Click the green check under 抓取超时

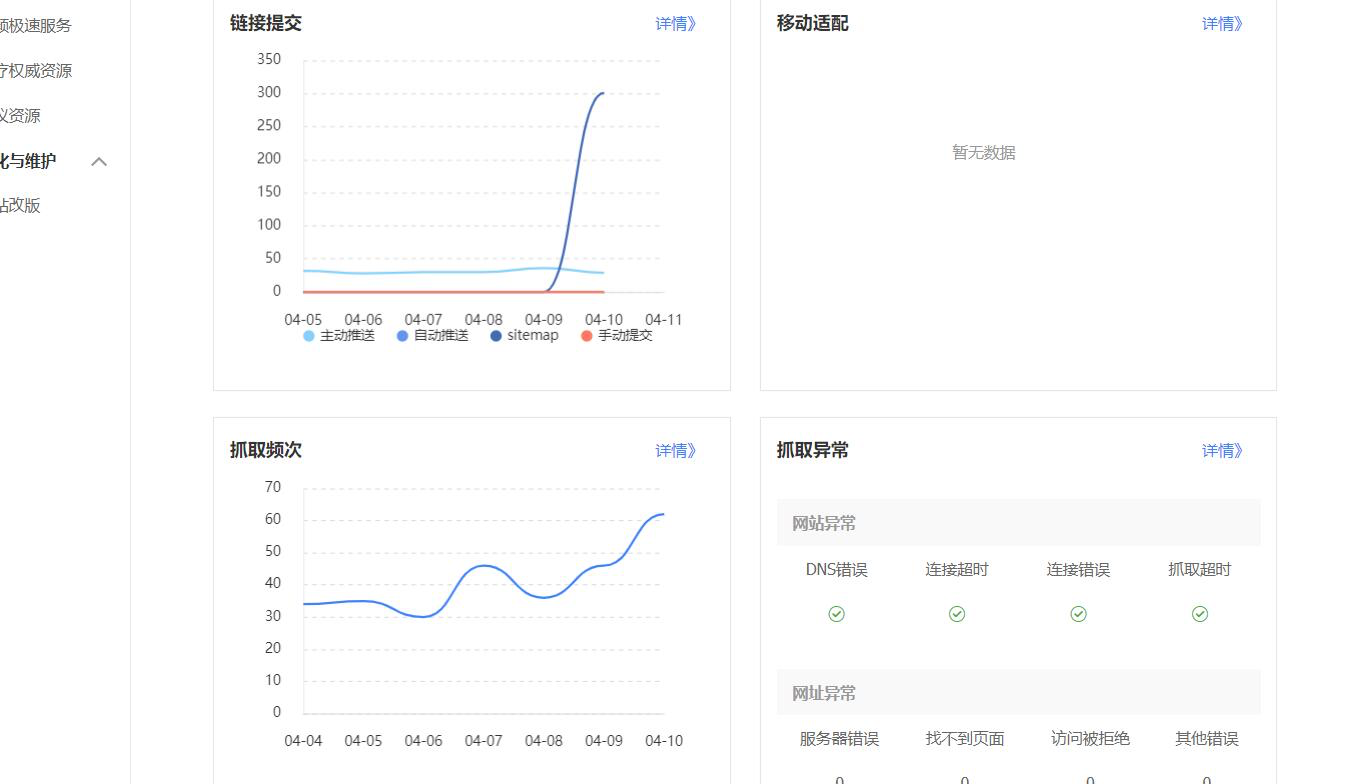coord(1200,614)
